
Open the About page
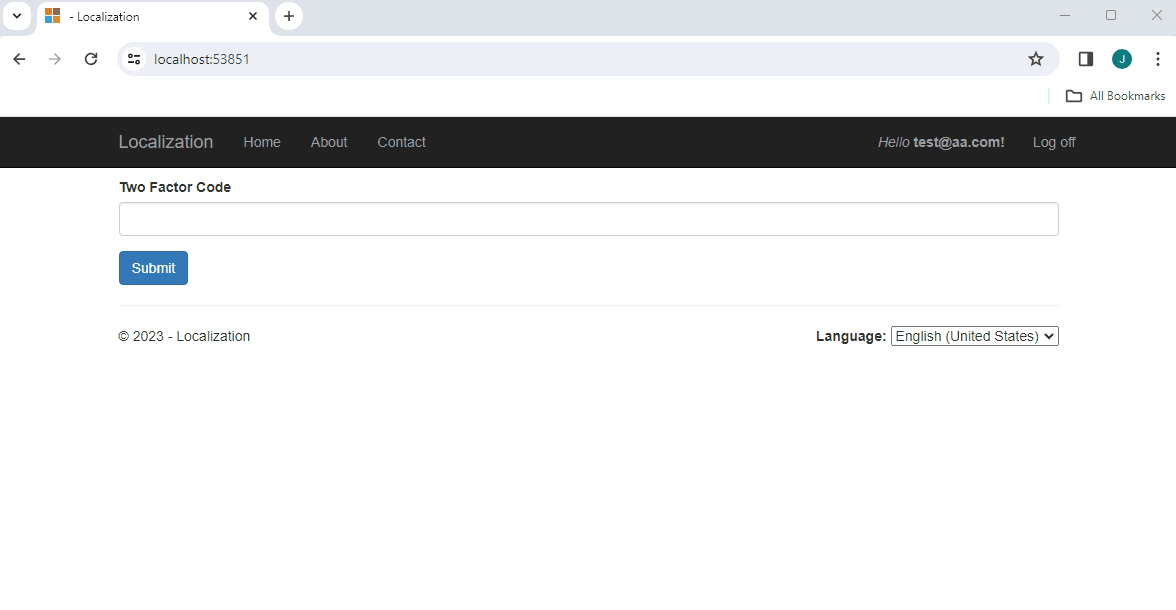tap(328, 142)
